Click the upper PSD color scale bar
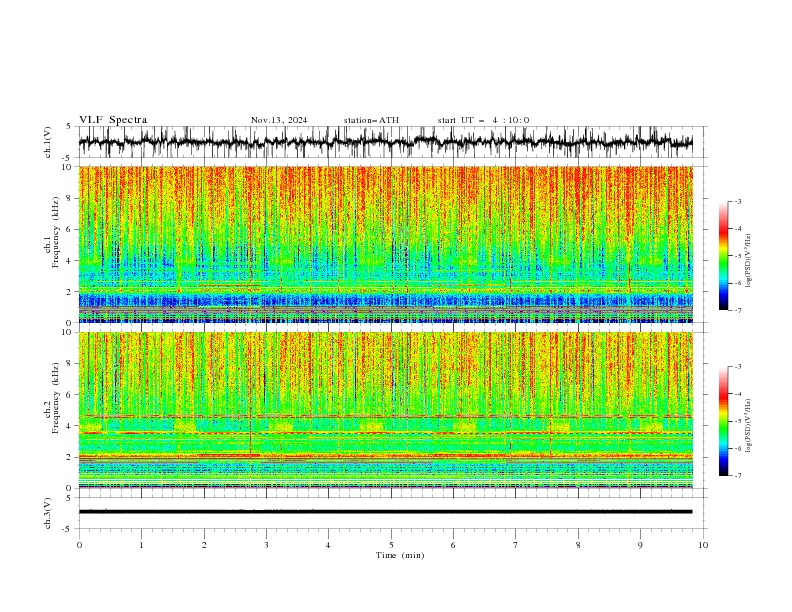Image resolution: width=792 pixels, height=612 pixels. (723, 256)
